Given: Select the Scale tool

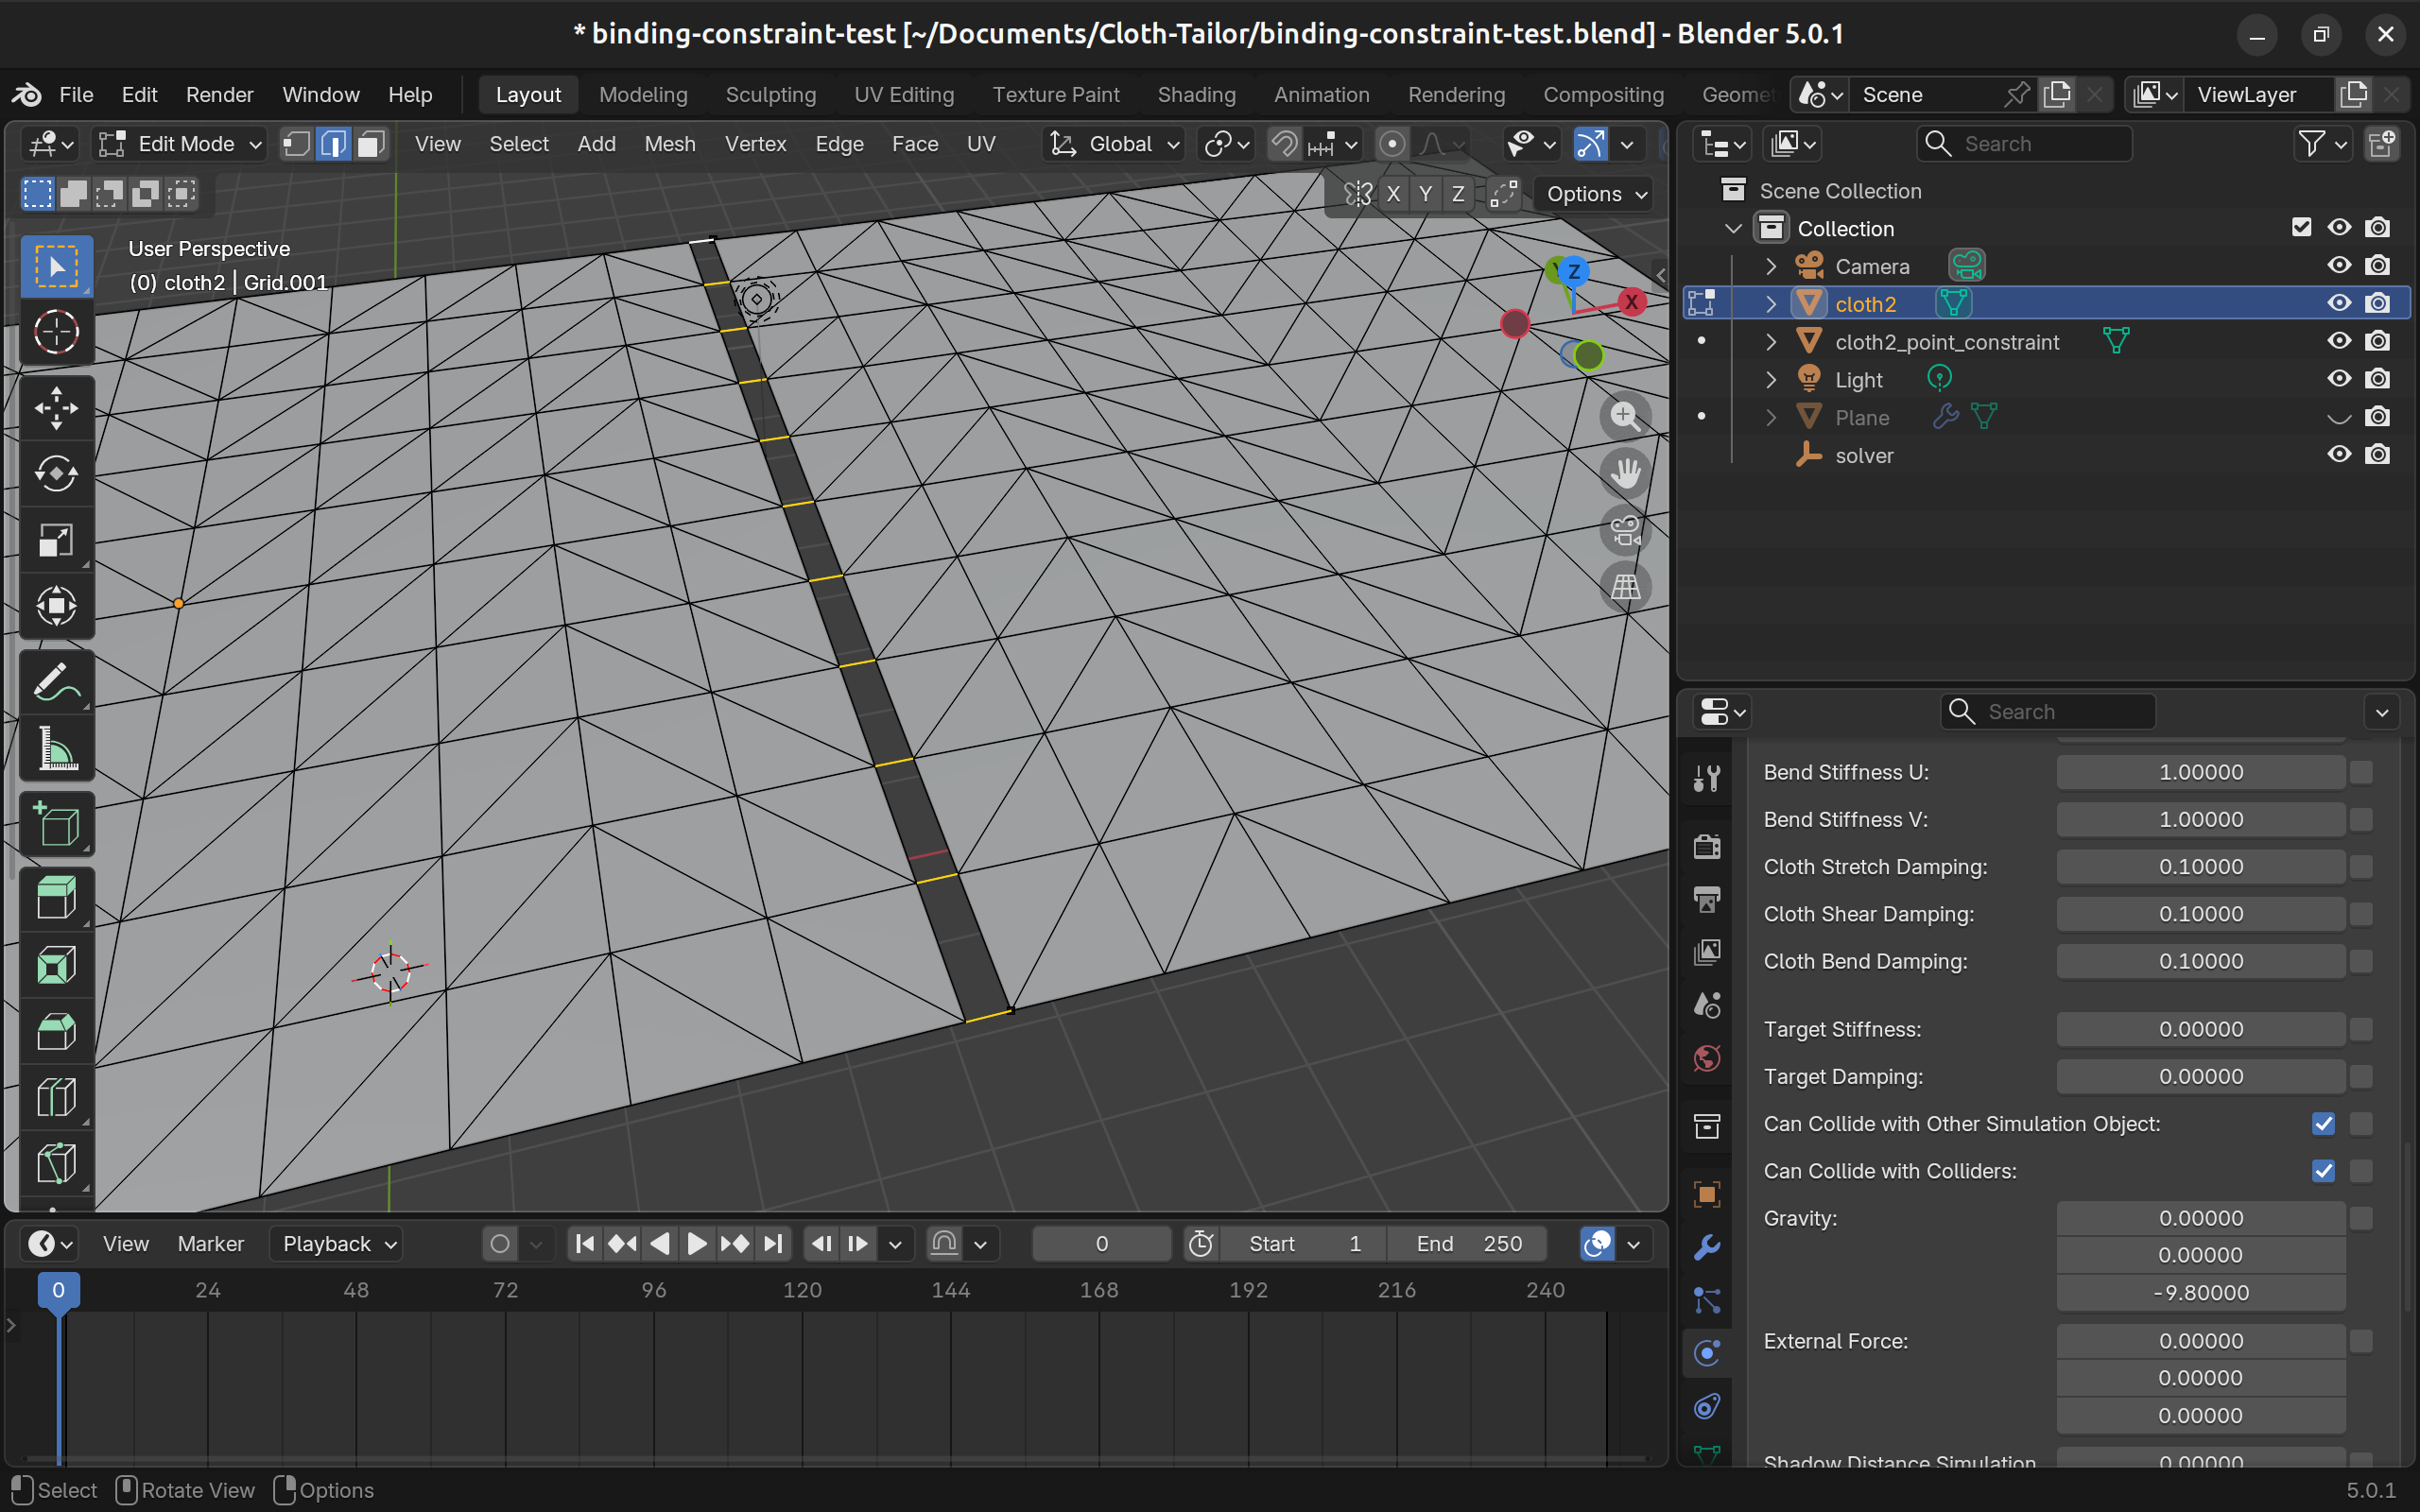Looking at the screenshot, I should (x=56, y=540).
